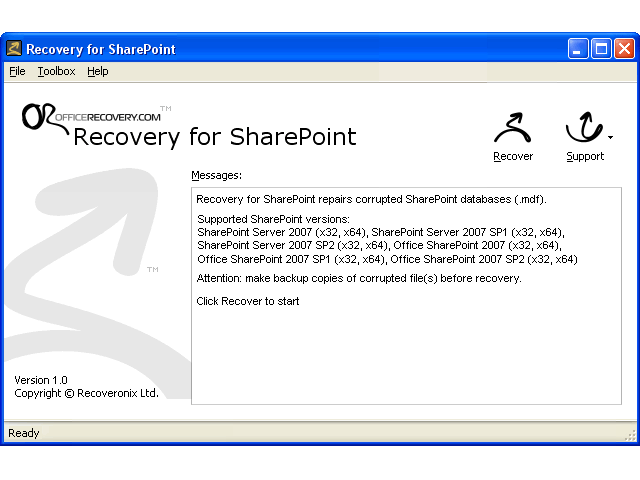Image resolution: width=640 pixels, height=480 pixels.
Task: Click the resize grip in status bar
Action: click(x=631, y=436)
